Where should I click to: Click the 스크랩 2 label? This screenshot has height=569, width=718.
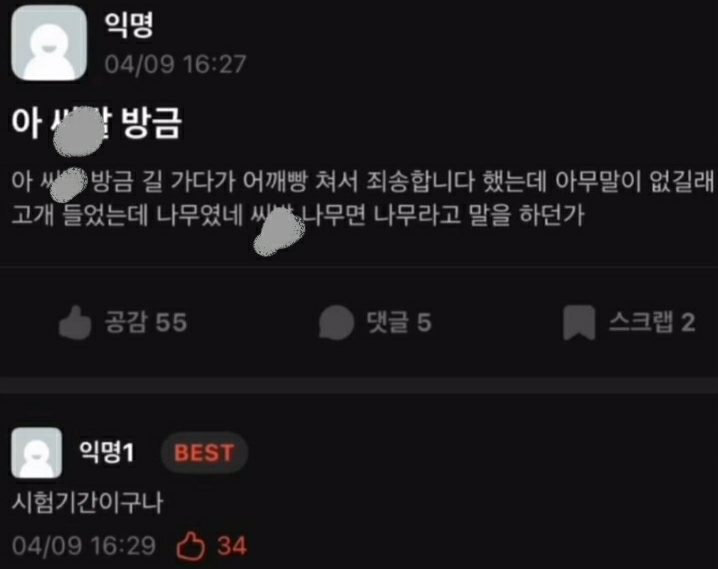652,322
